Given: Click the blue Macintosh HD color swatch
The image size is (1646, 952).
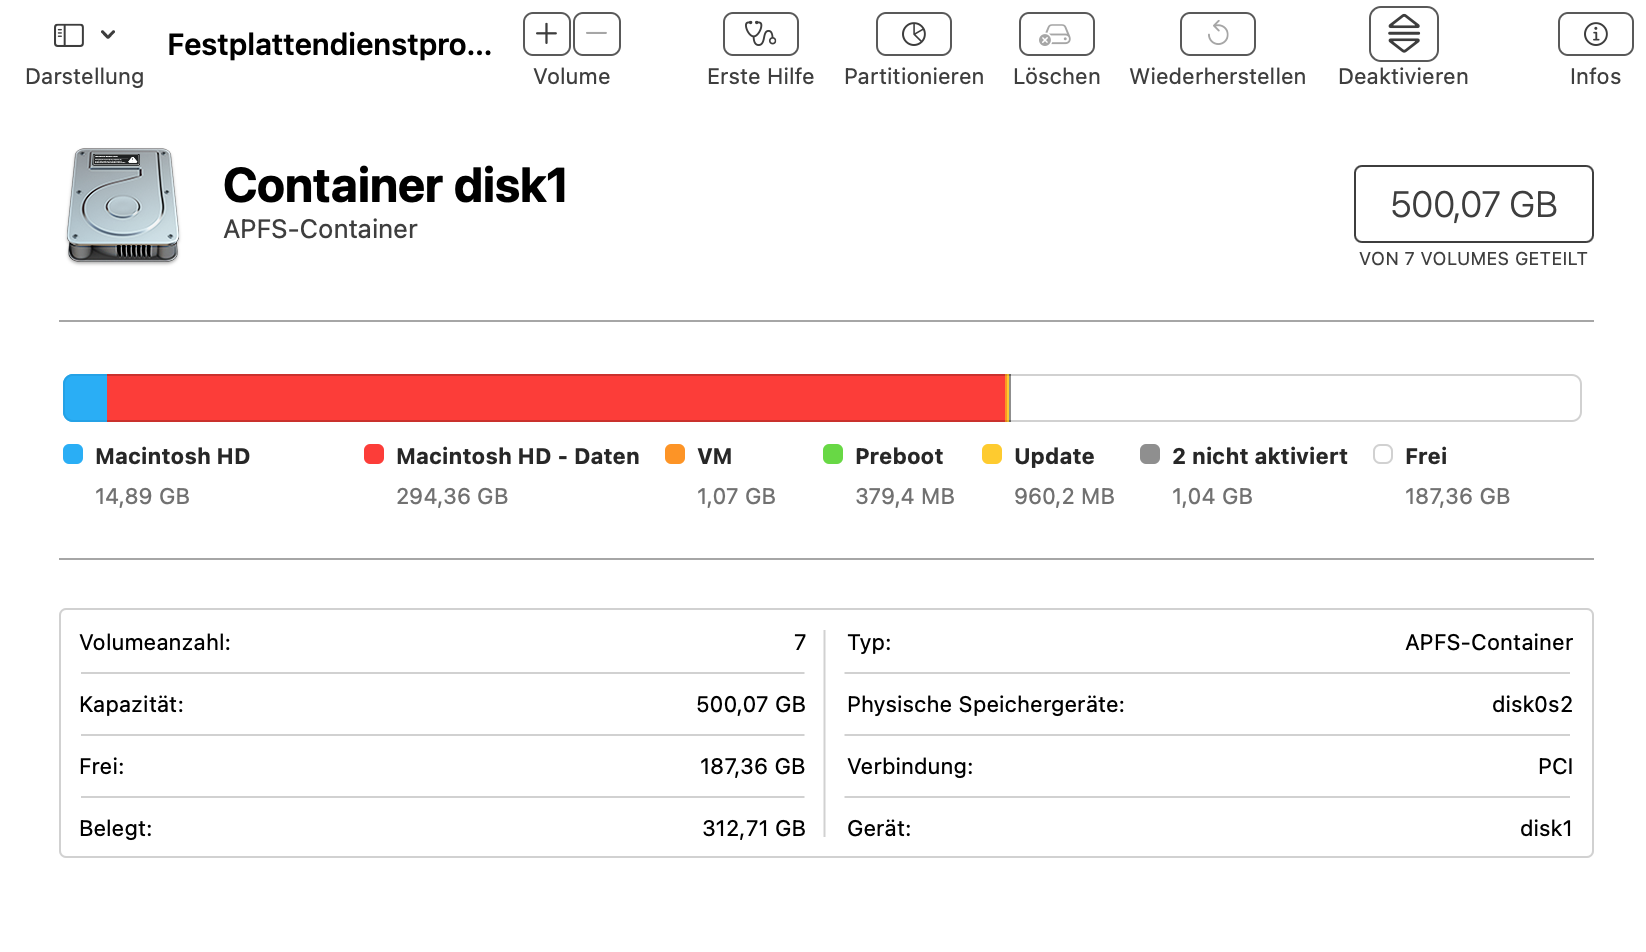Looking at the screenshot, I should 73,455.
